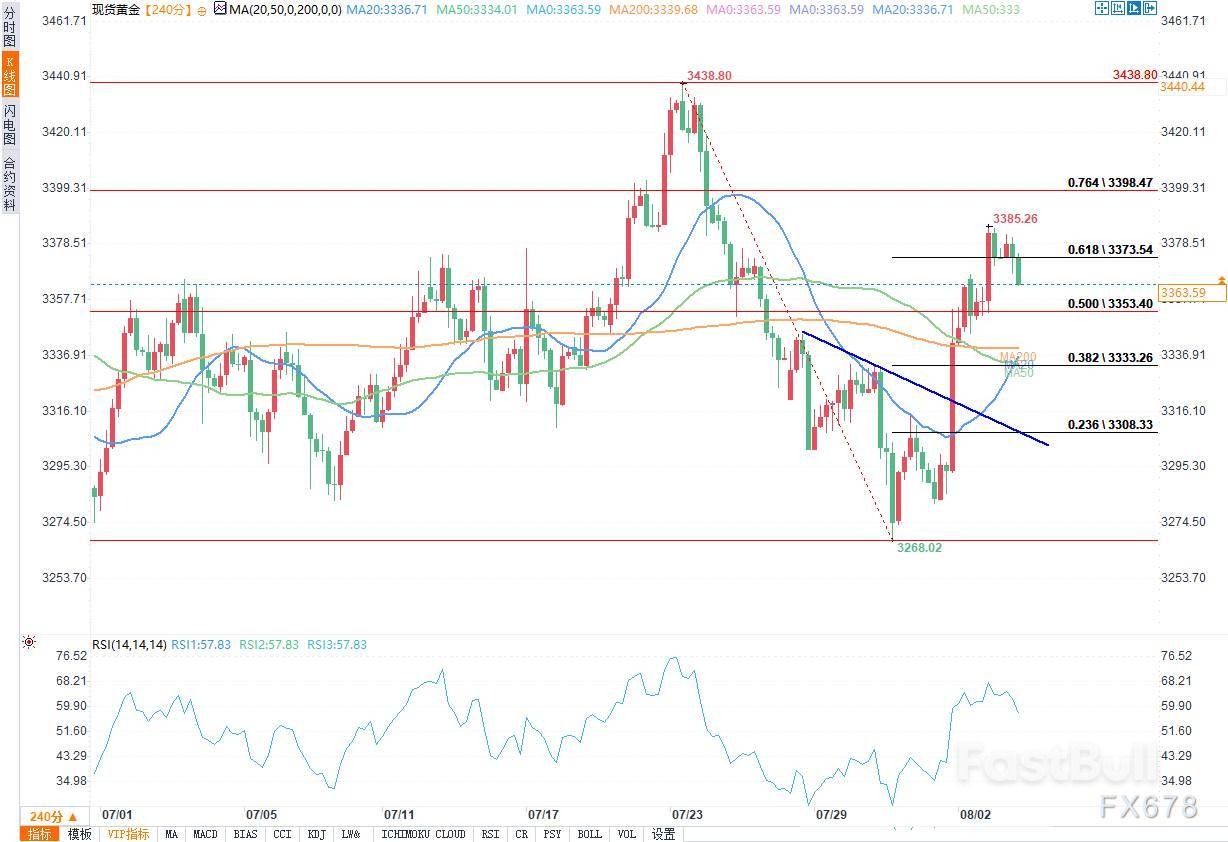Click the 设置 settings button
This screenshot has width=1228, height=842.
[663, 834]
